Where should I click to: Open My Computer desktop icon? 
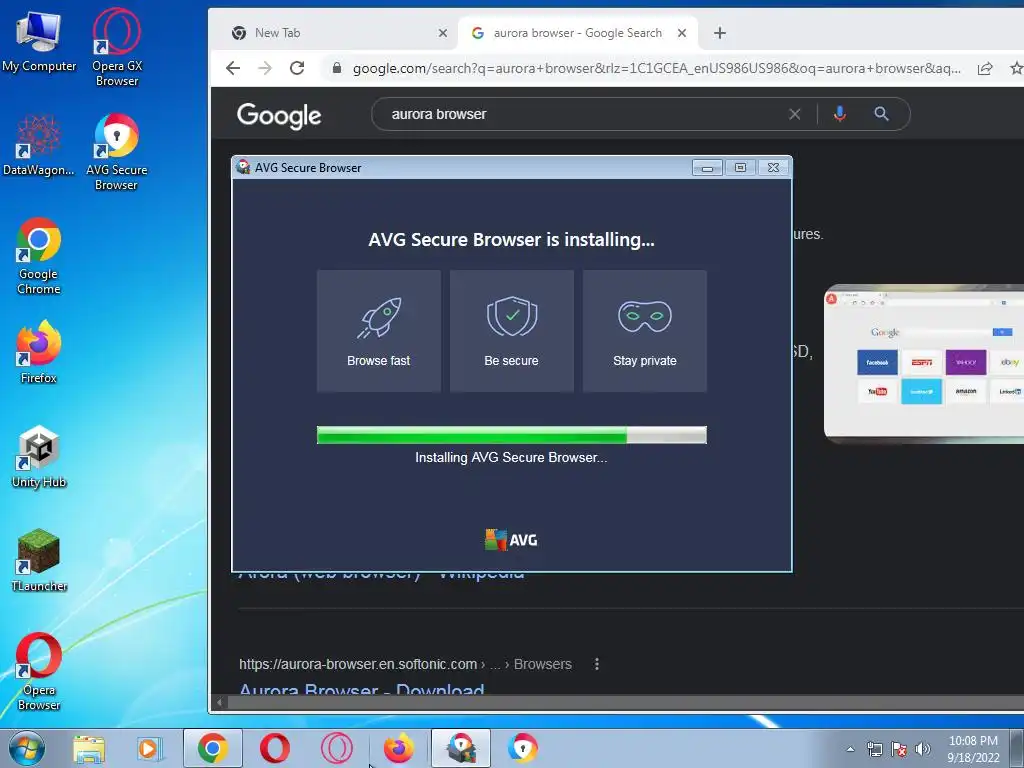pyautogui.click(x=39, y=42)
